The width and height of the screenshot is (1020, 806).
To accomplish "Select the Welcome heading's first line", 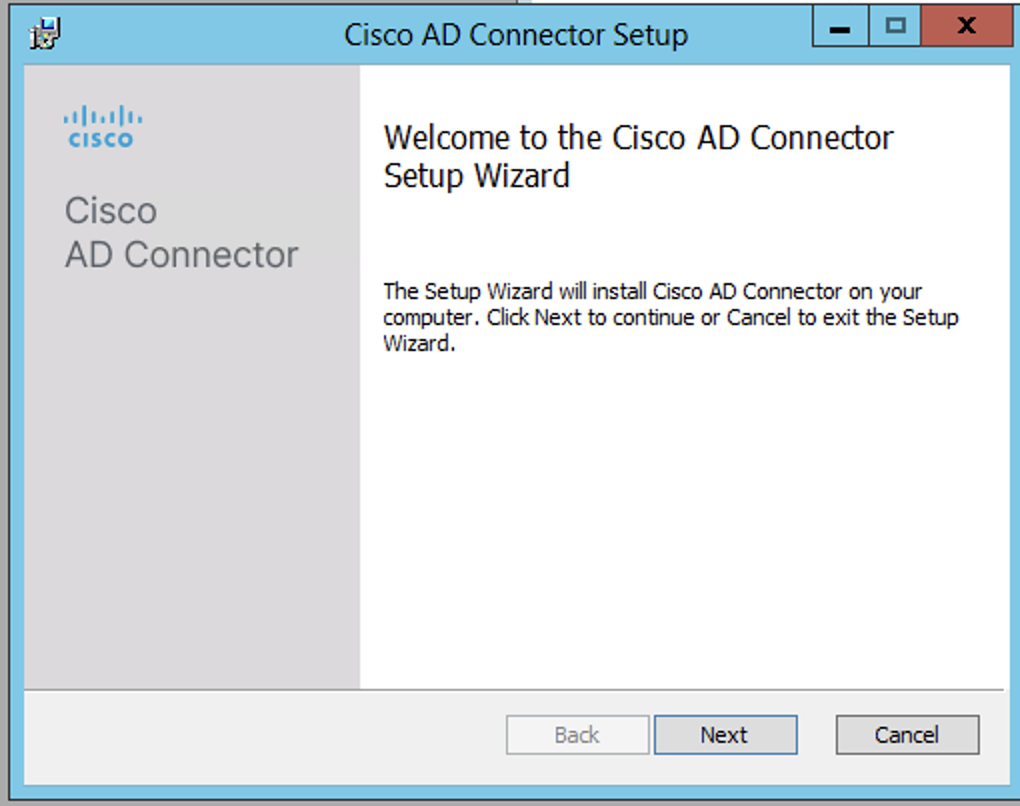I will (x=638, y=138).
